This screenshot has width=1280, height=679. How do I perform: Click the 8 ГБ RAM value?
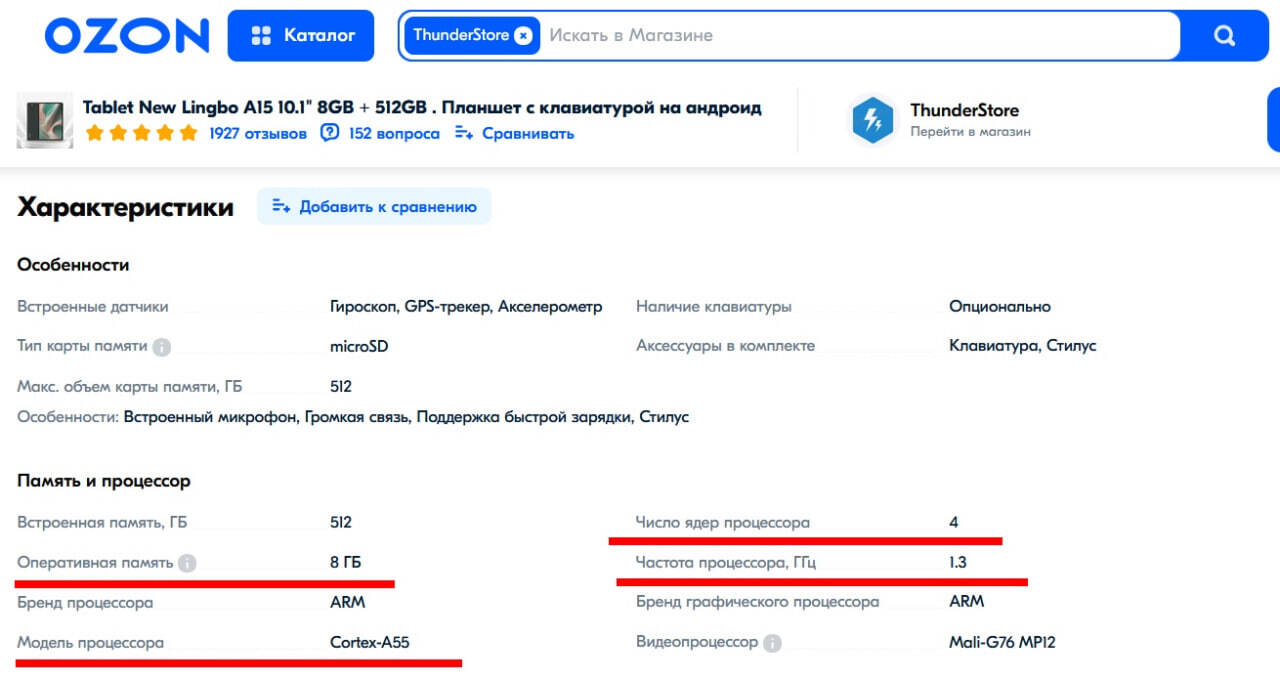coord(346,563)
